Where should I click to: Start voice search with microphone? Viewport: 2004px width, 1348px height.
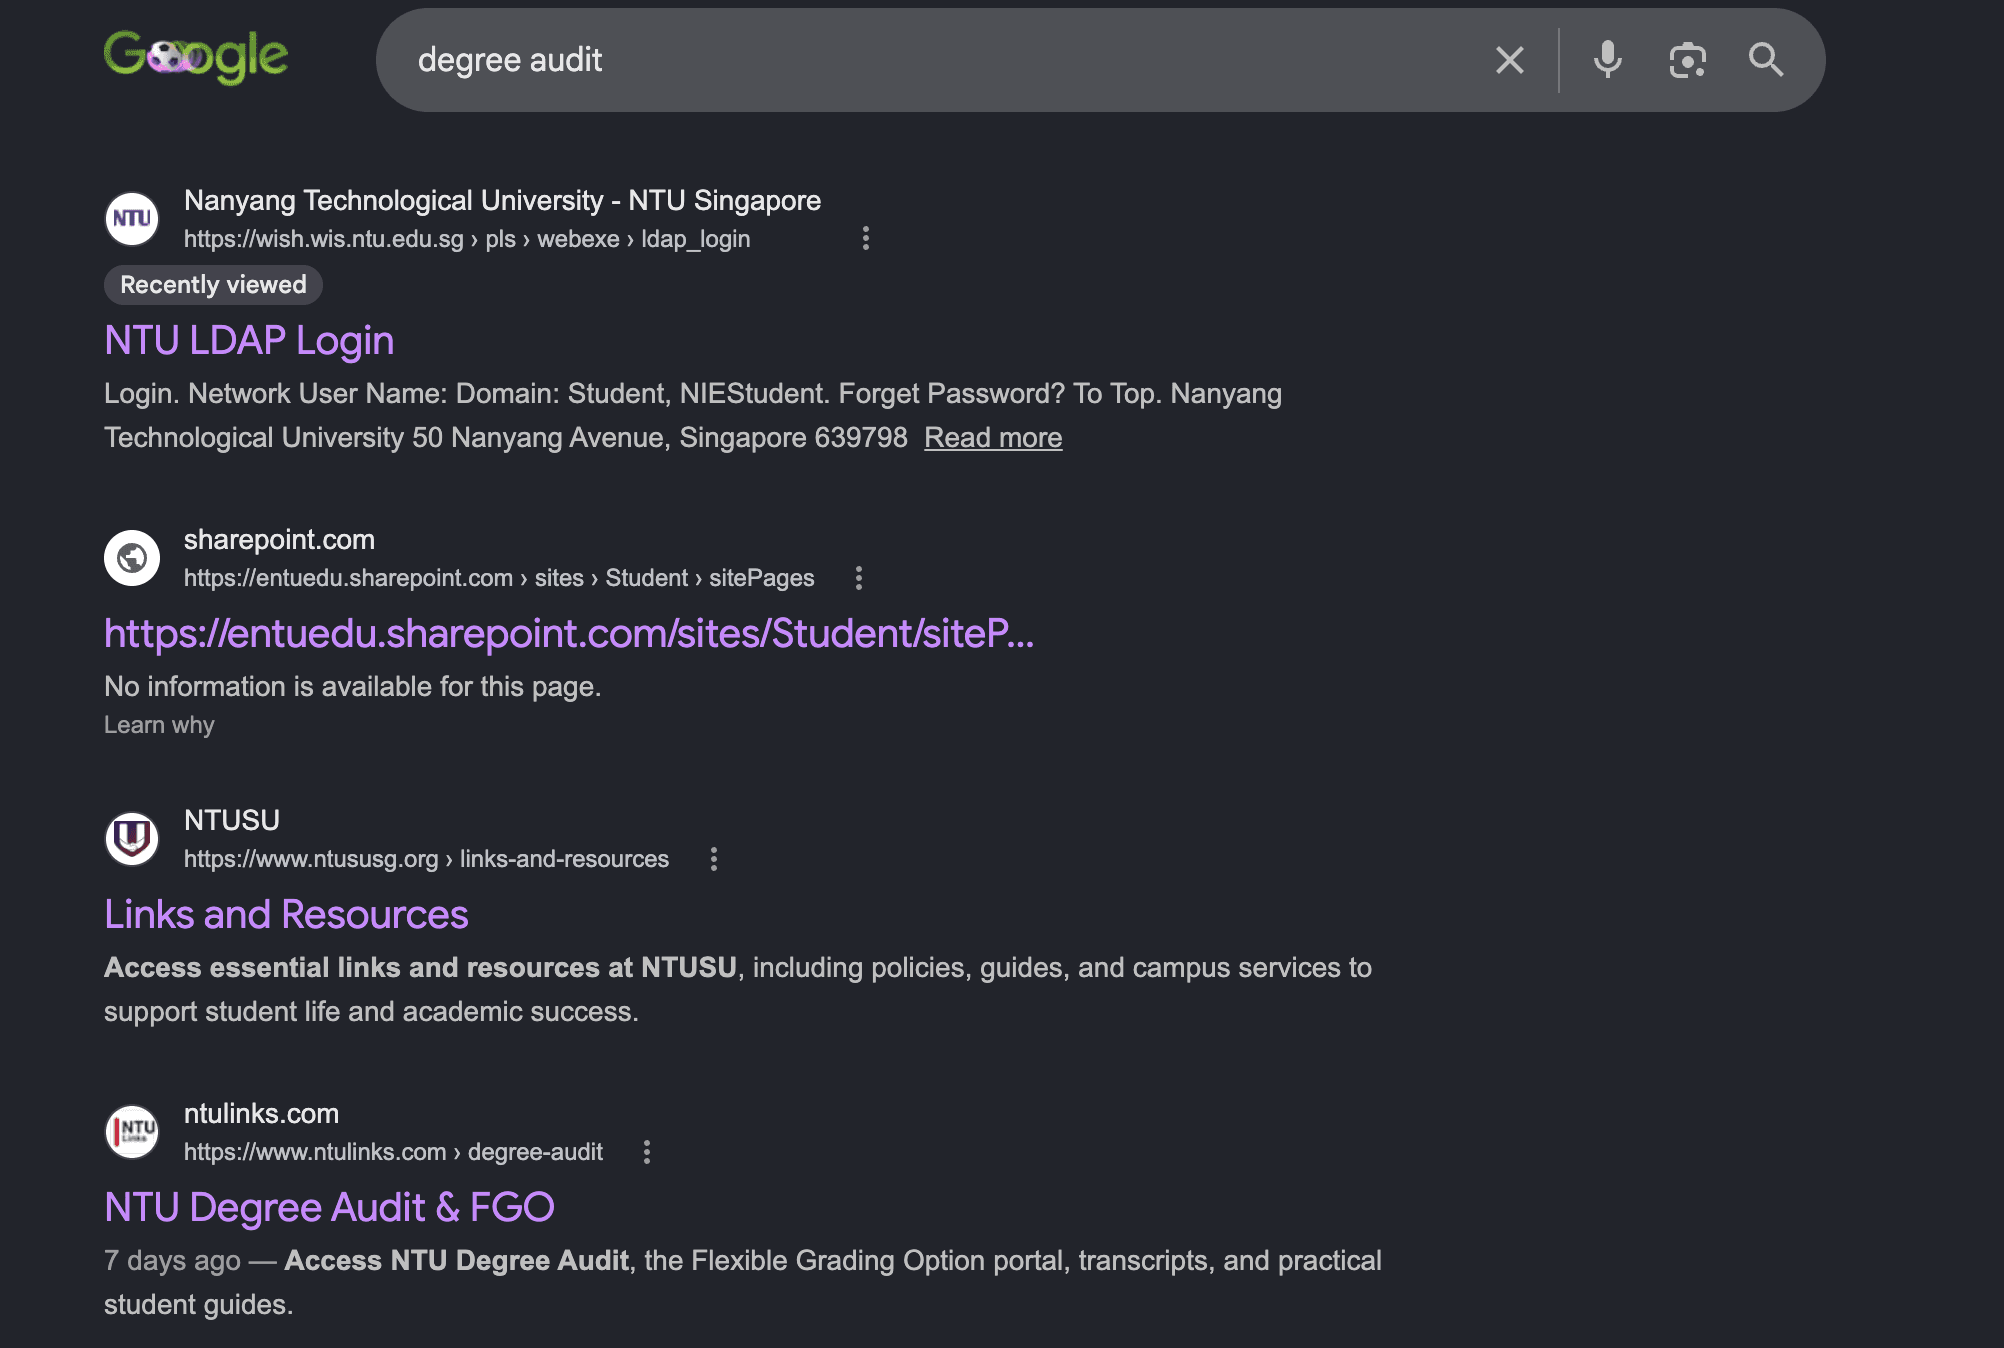pyautogui.click(x=1608, y=60)
